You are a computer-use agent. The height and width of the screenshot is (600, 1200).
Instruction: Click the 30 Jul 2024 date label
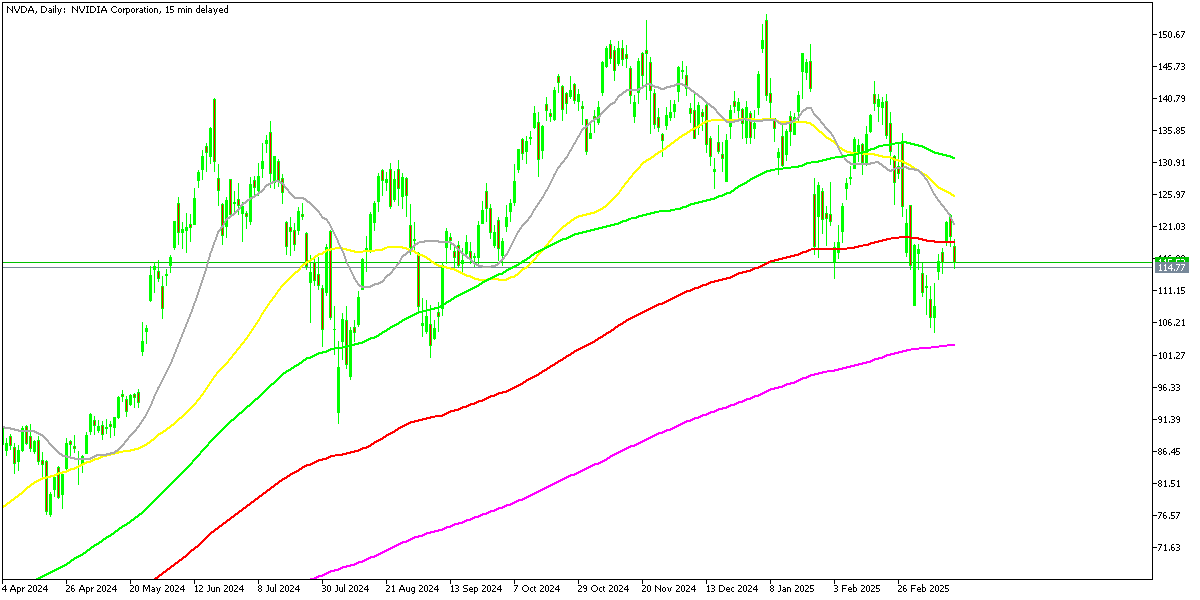[x=347, y=589]
